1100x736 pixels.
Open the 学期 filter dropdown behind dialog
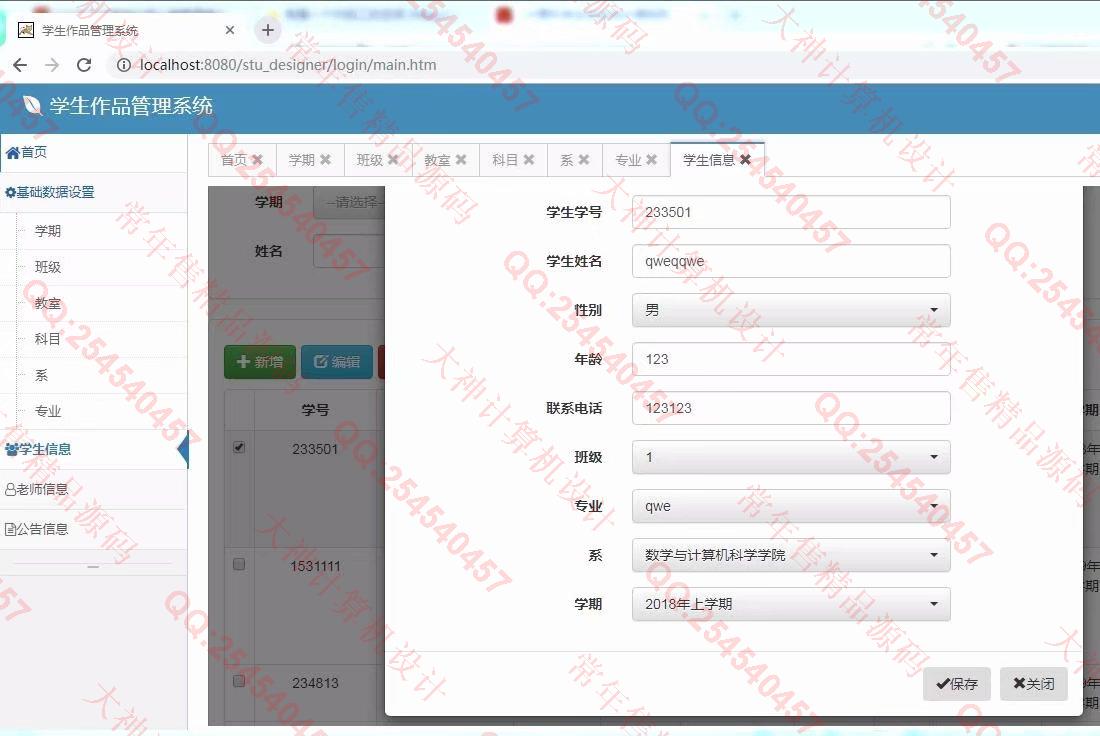[349, 202]
